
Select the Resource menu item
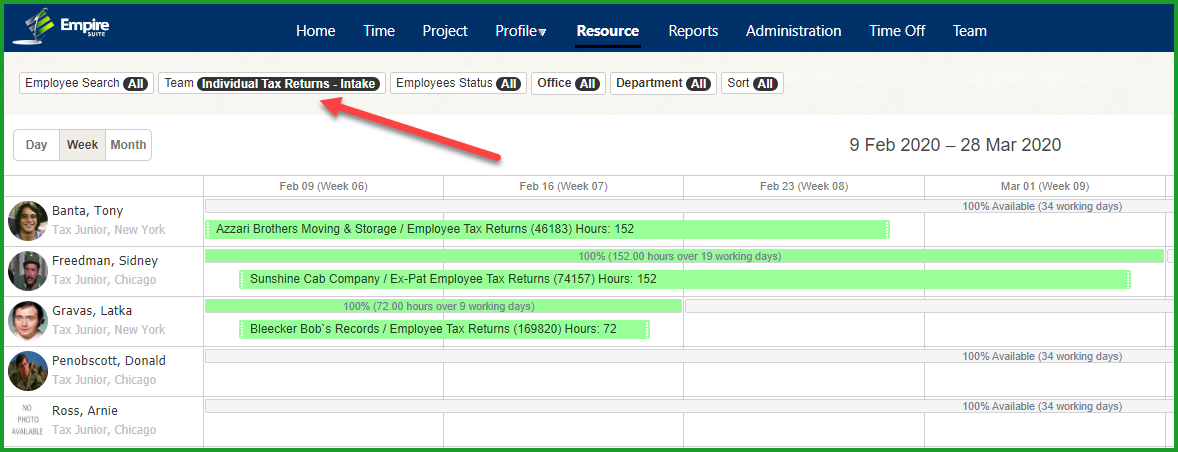[608, 31]
